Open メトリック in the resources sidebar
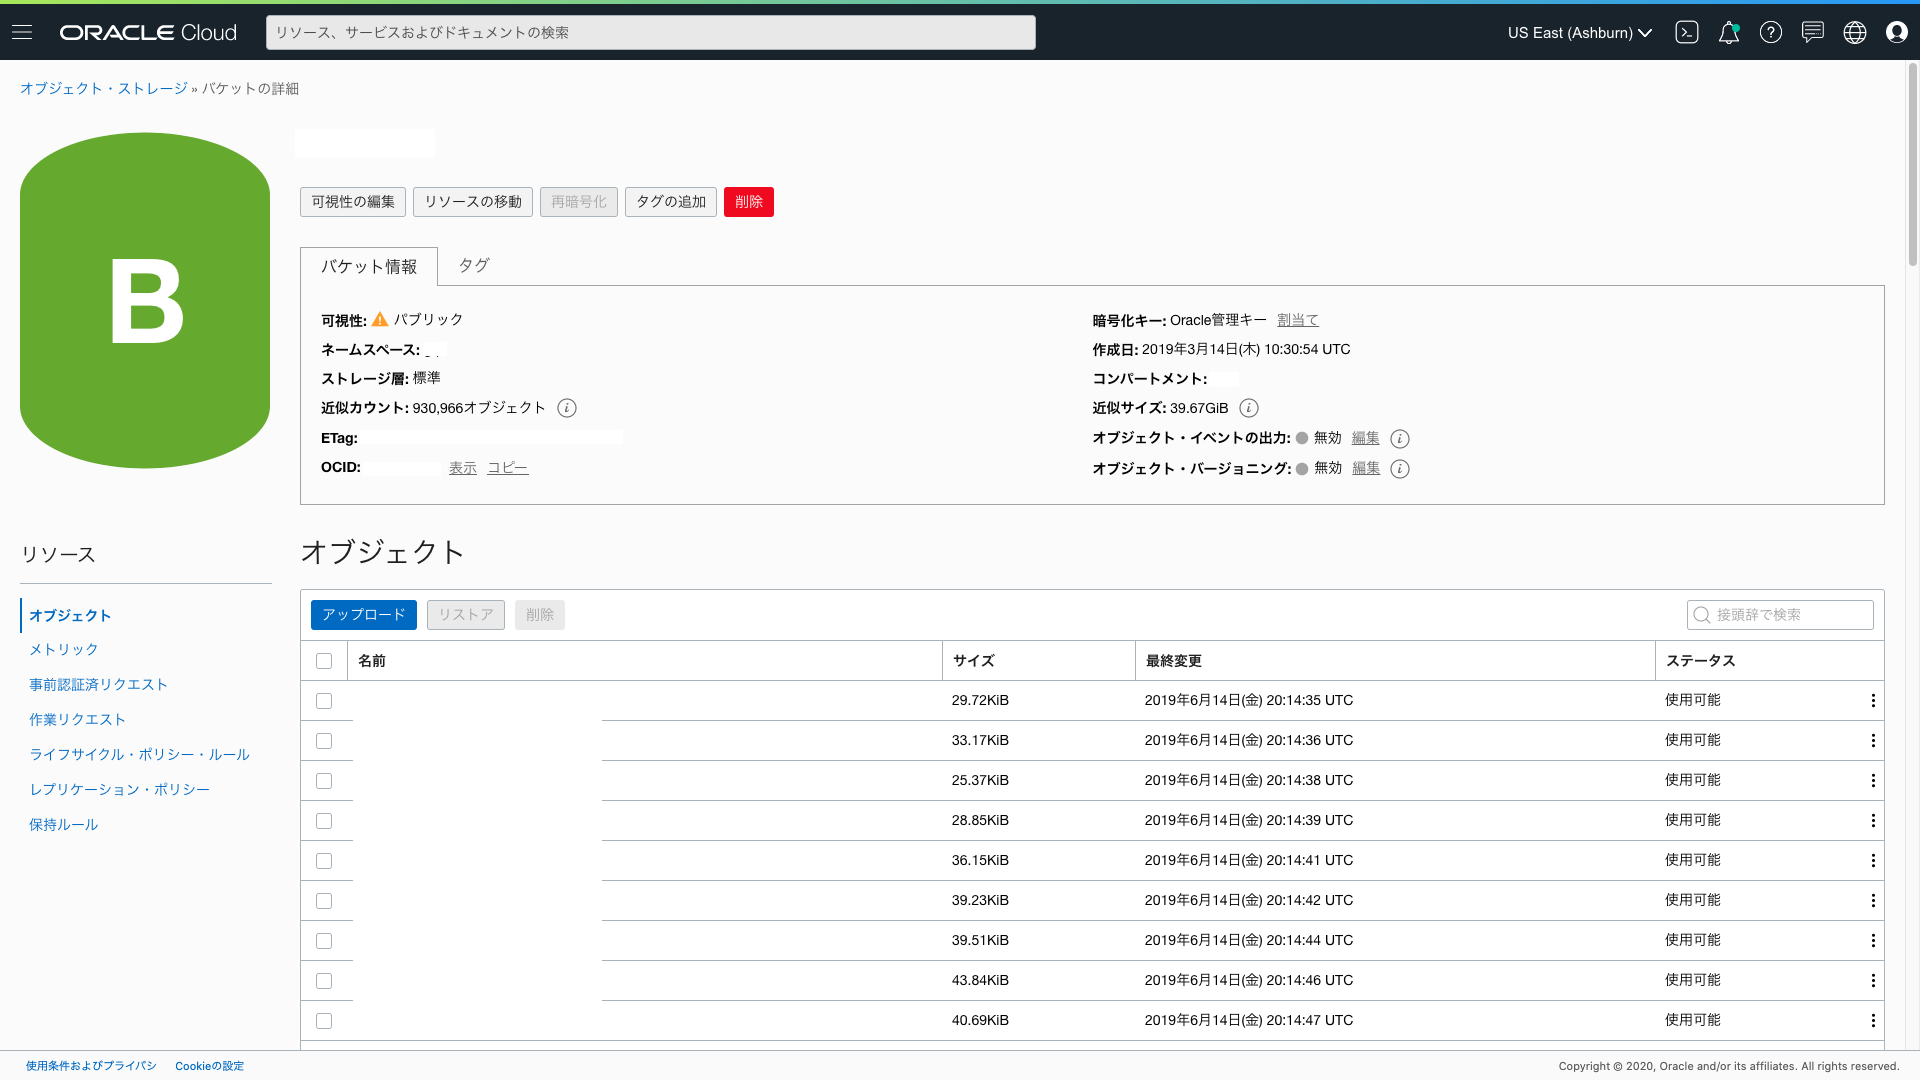 coord(64,650)
